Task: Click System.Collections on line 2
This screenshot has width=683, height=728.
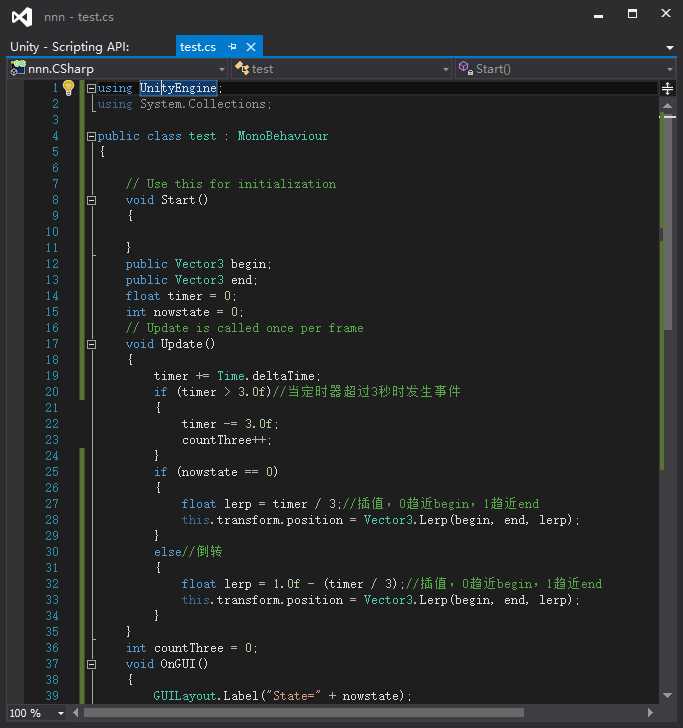Action: pos(203,104)
